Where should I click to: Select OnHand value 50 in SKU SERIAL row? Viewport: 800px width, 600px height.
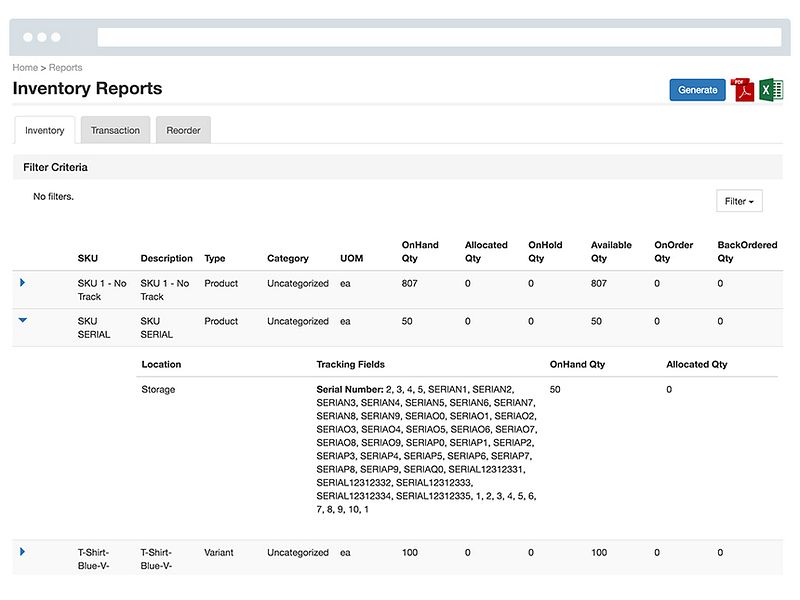407,321
